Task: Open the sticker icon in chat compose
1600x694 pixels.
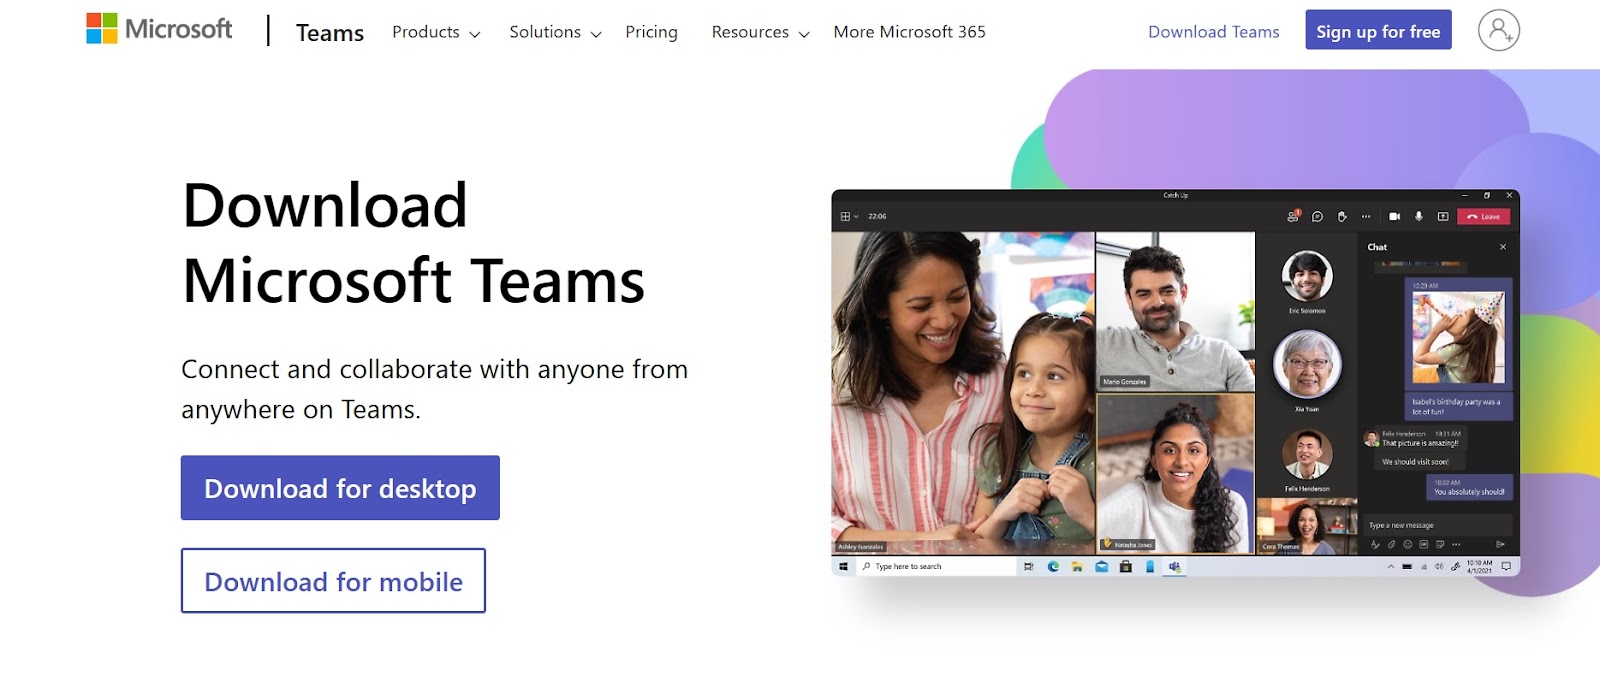Action: (1440, 544)
